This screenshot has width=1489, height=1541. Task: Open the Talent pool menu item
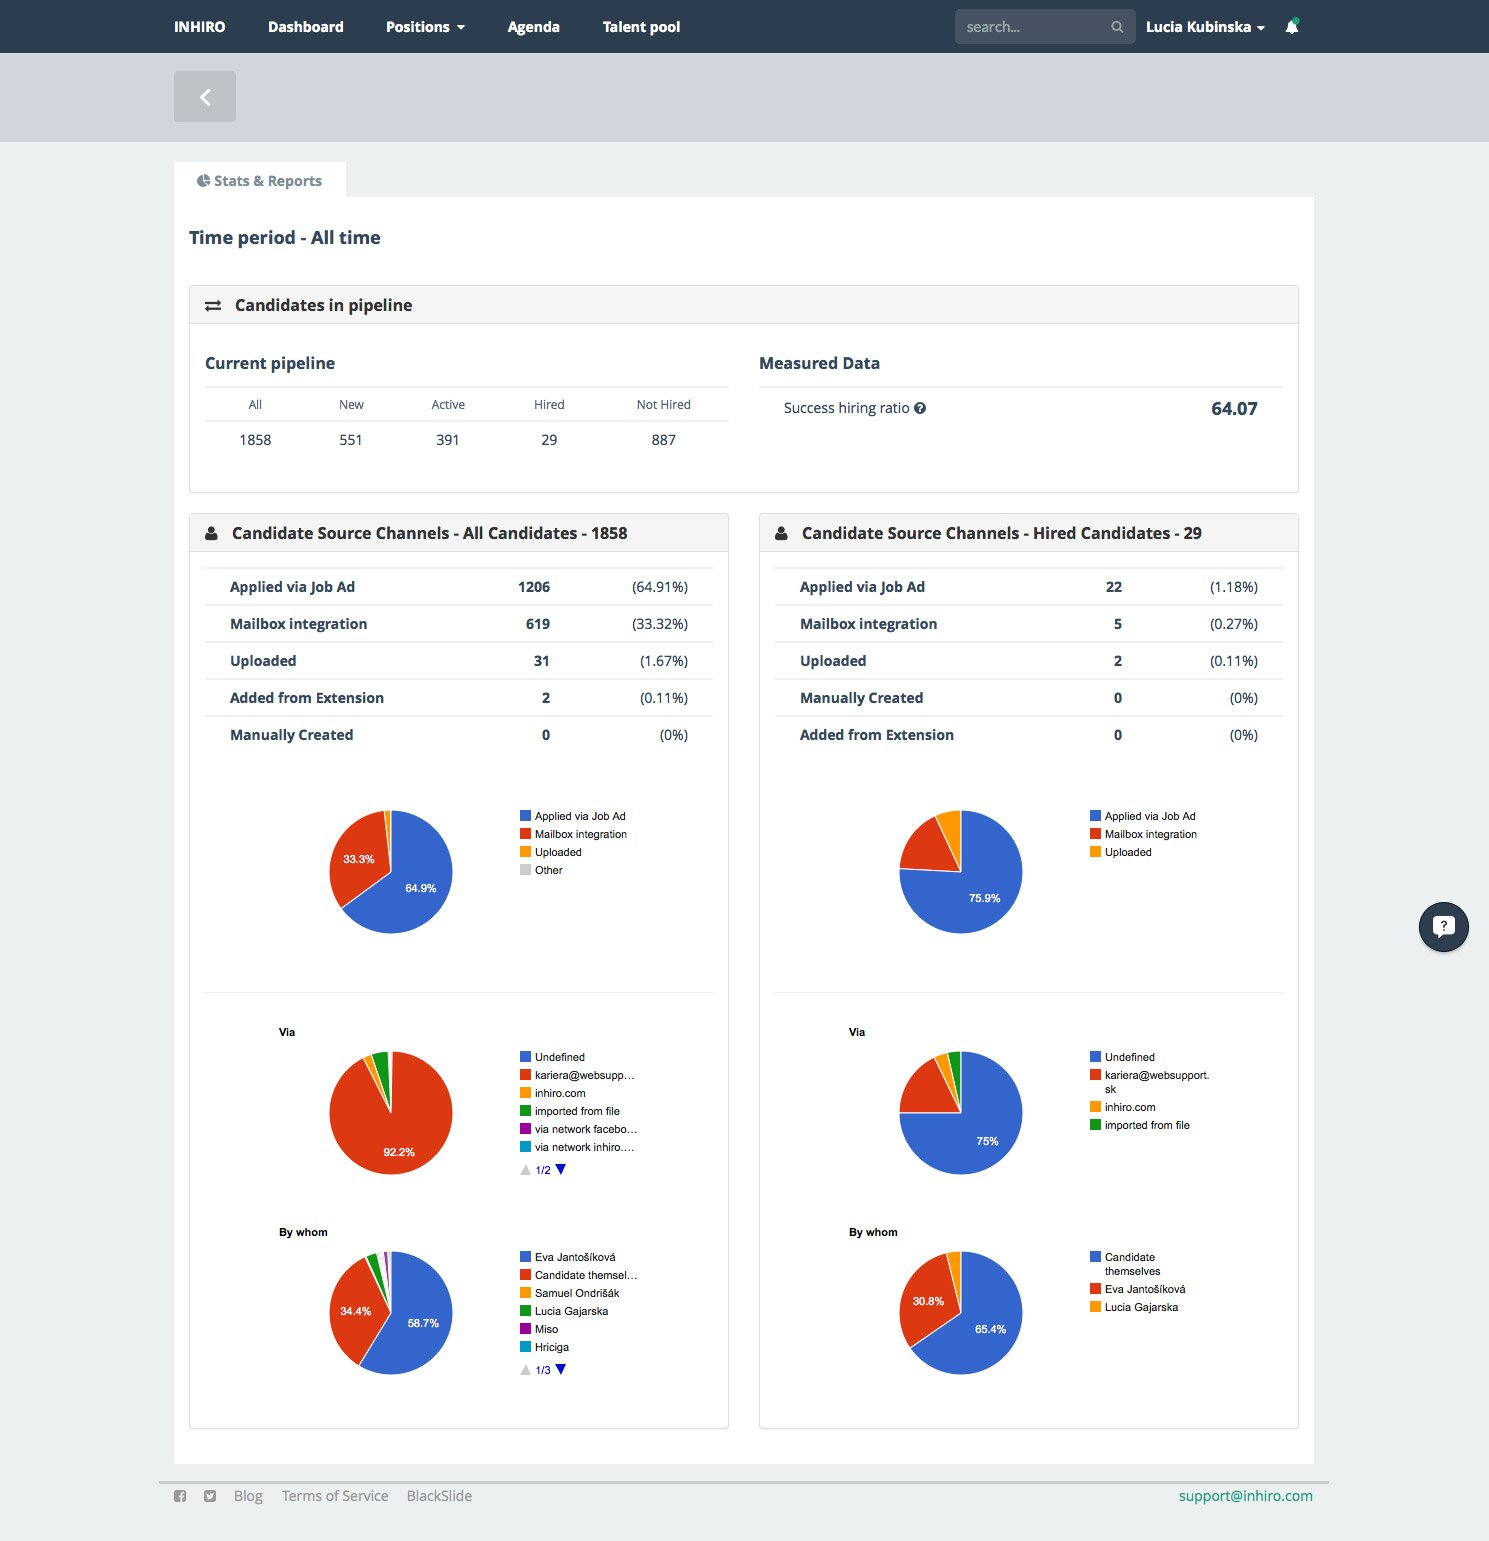pos(641,27)
